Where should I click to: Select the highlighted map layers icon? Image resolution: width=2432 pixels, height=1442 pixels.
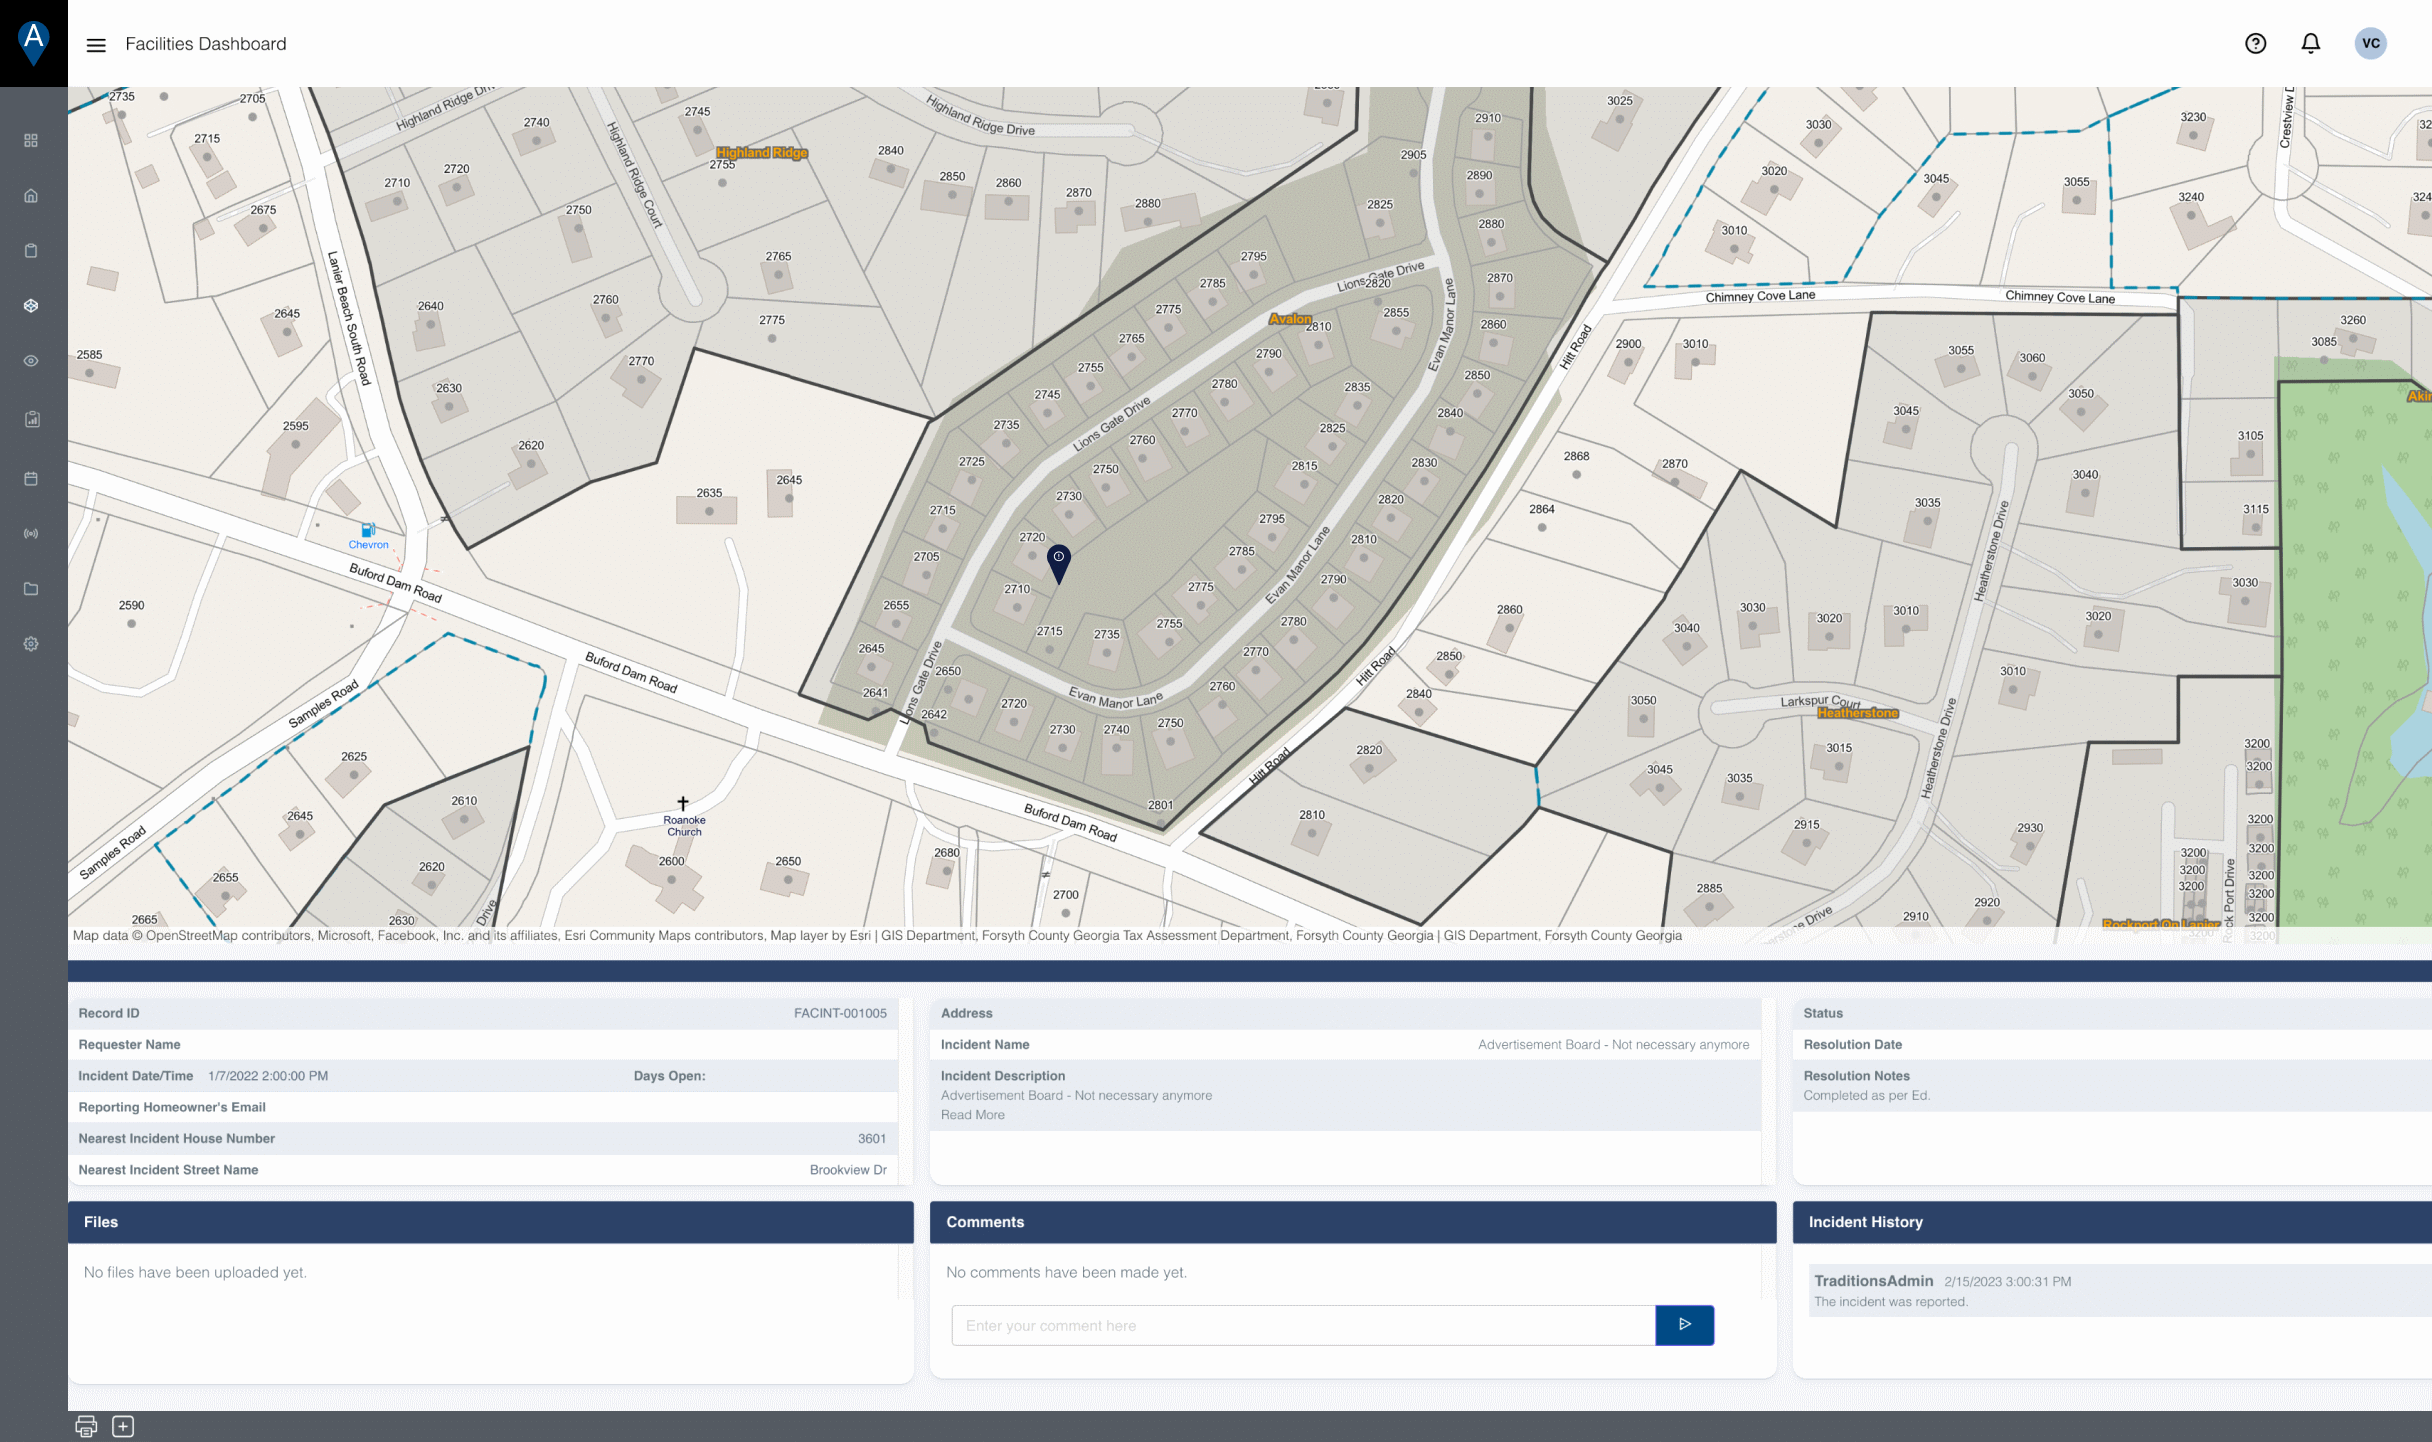point(31,305)
